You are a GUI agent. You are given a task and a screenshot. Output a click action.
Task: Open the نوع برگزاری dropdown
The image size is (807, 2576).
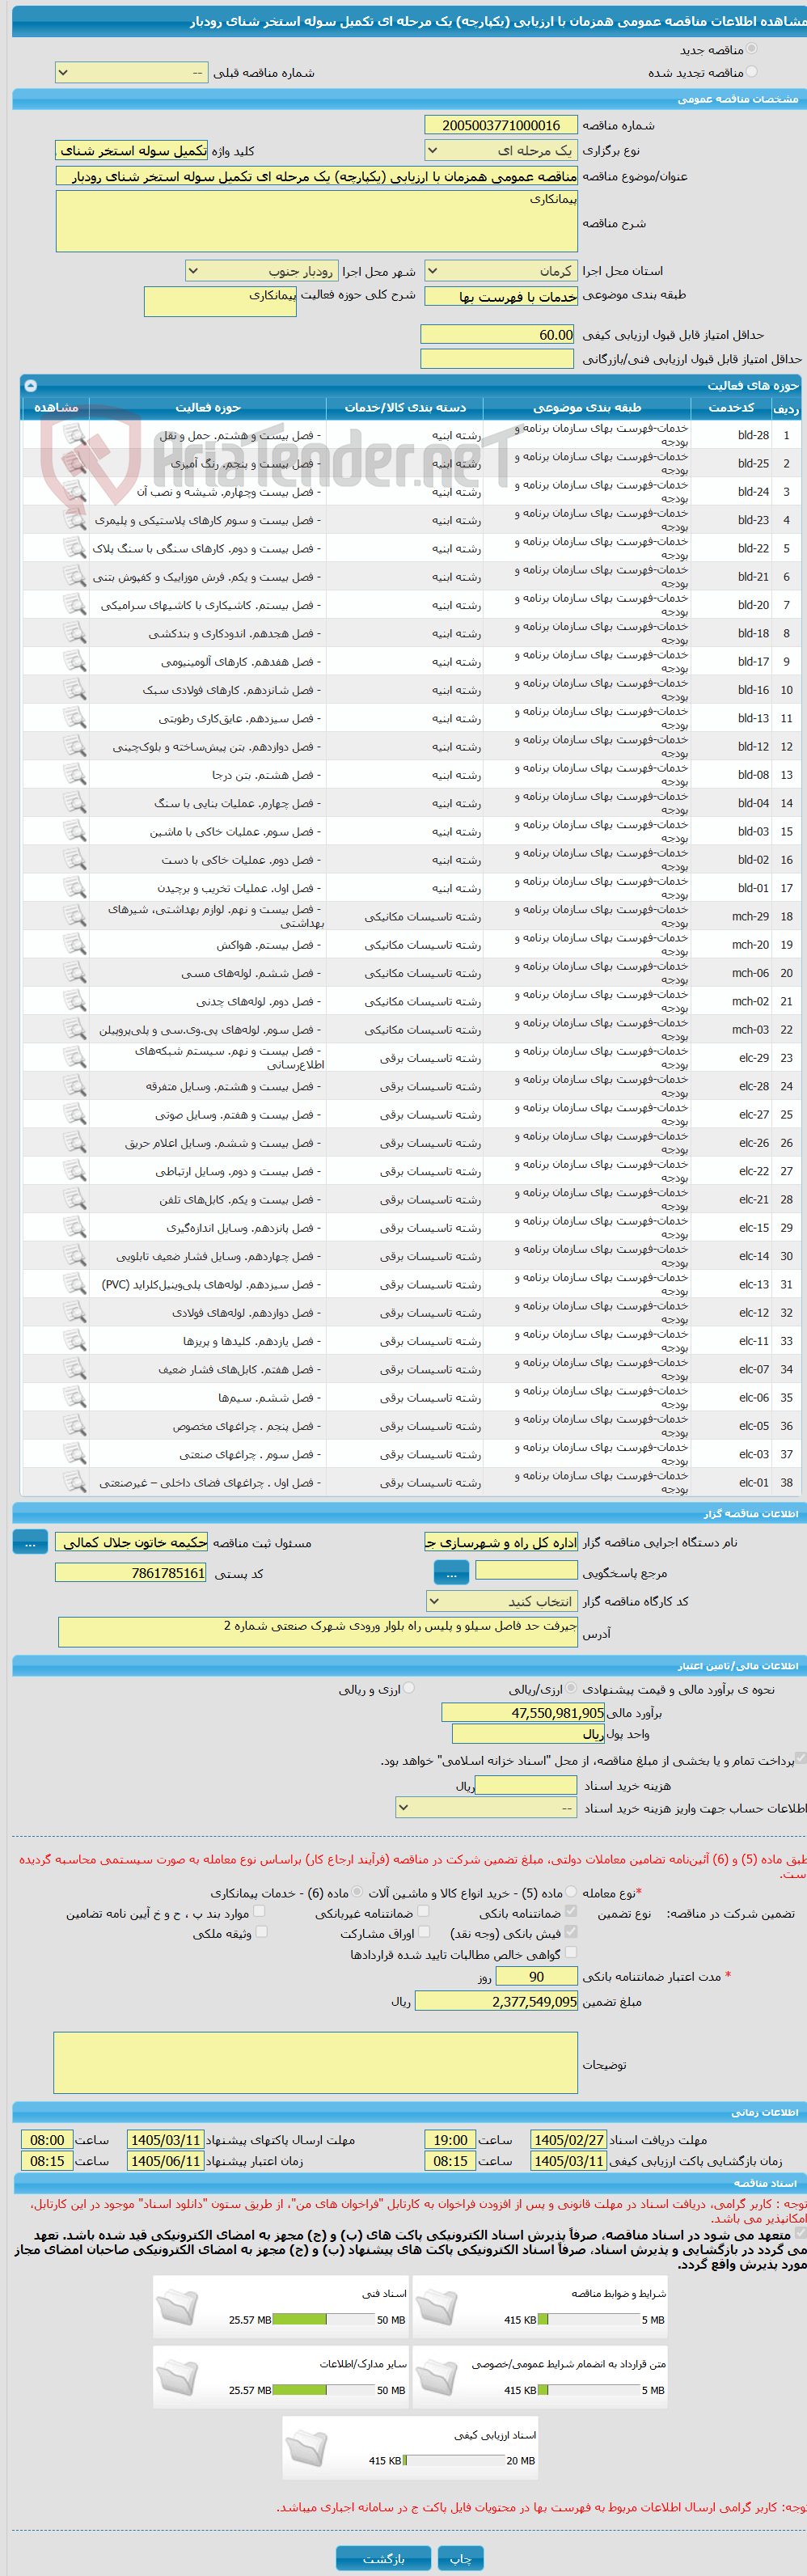coord(501,150)
